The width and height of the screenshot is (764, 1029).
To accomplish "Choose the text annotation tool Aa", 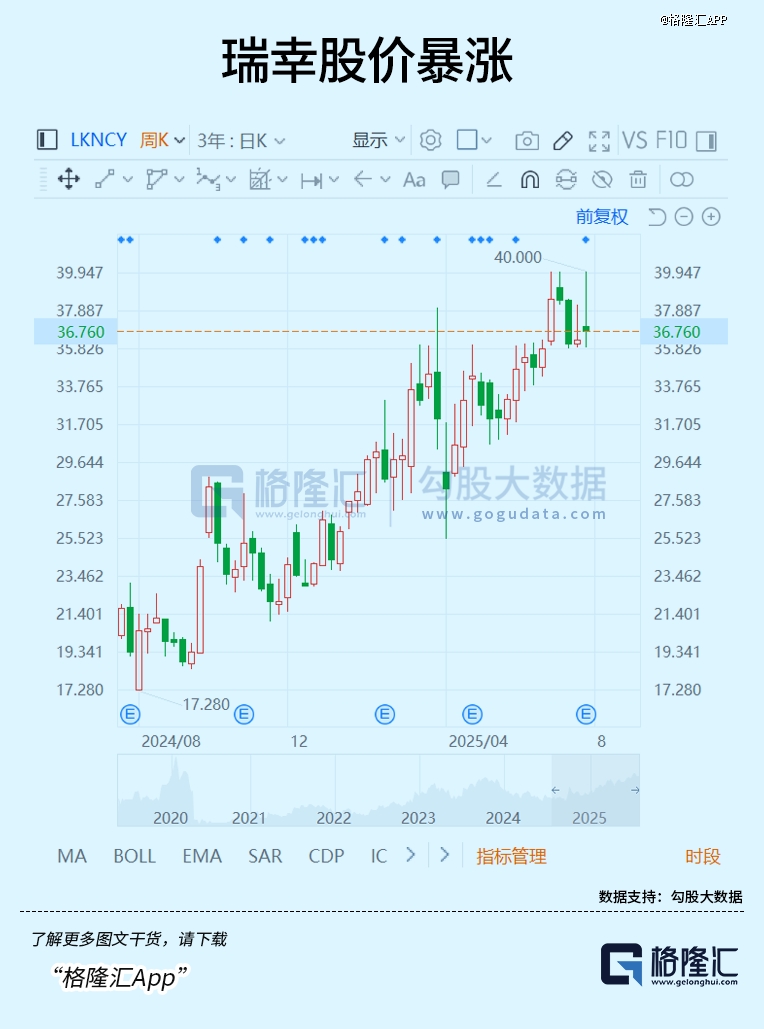I will 414,180.
